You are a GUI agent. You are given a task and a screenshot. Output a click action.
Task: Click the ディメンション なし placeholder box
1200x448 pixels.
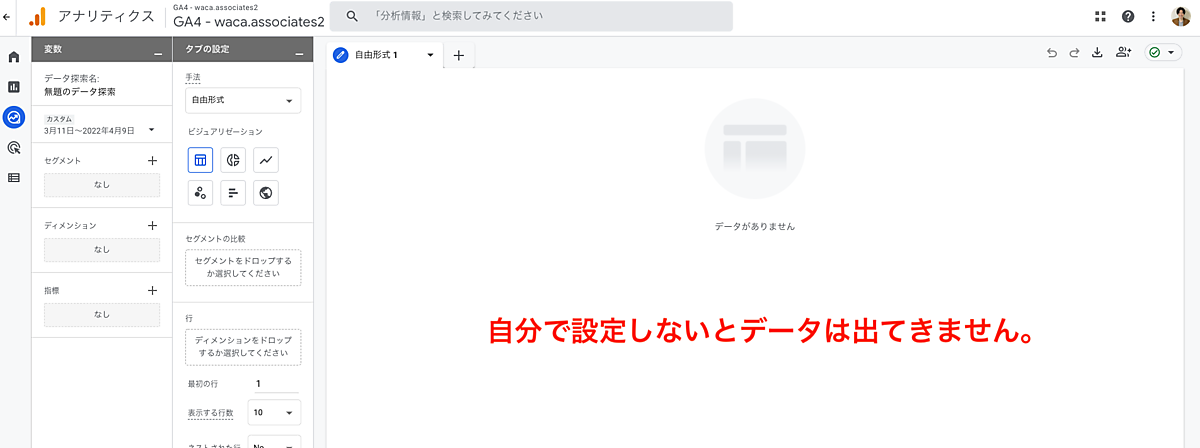(102, 250)
